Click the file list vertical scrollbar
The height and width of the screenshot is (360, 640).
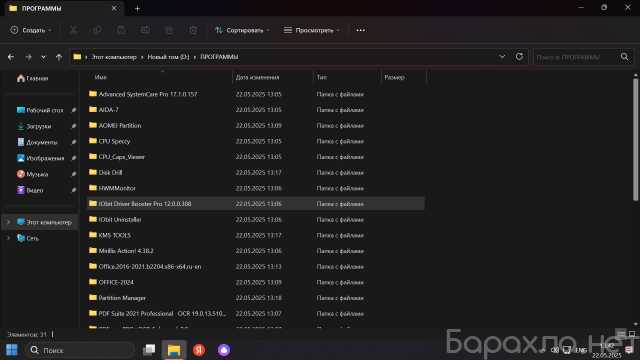pos(635,139)
